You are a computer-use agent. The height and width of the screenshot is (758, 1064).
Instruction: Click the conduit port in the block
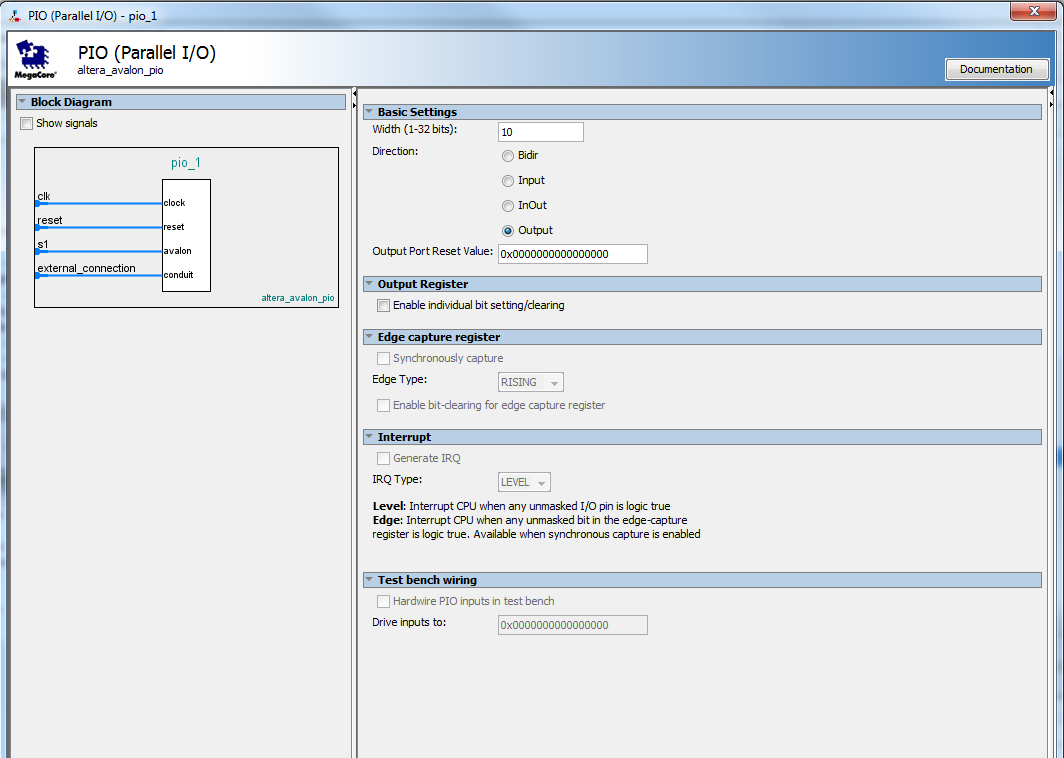point(178,275)
